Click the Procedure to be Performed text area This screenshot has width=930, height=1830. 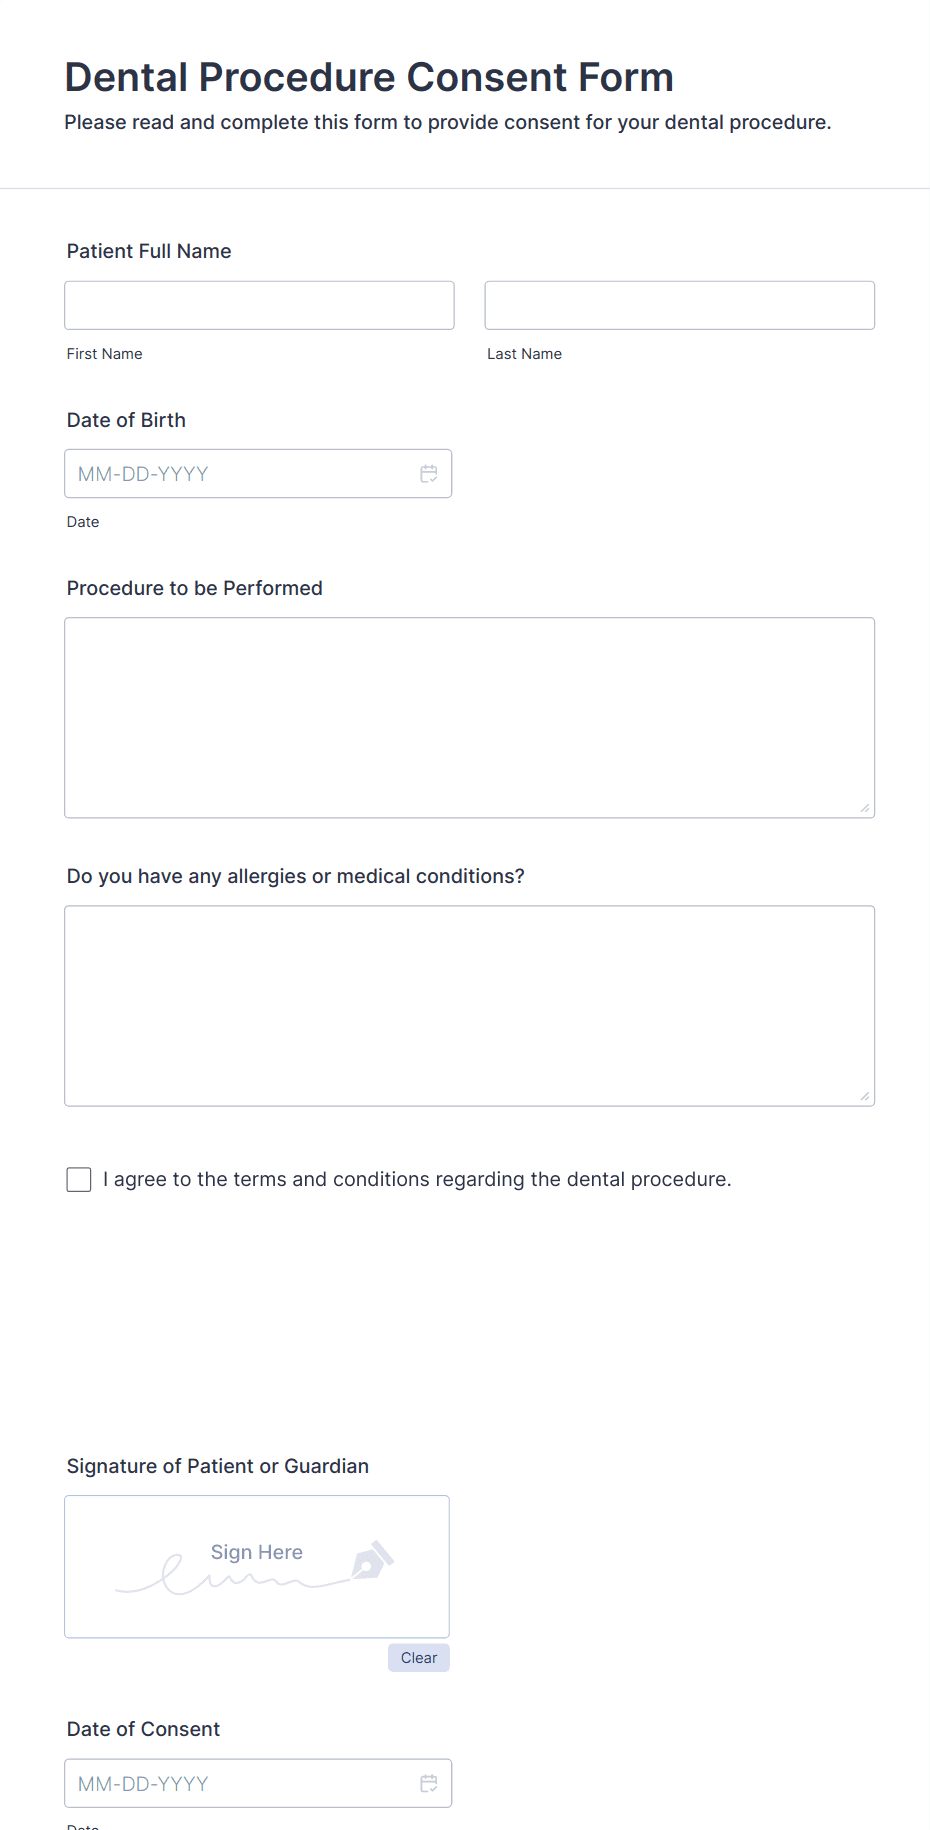pos(469,716)
